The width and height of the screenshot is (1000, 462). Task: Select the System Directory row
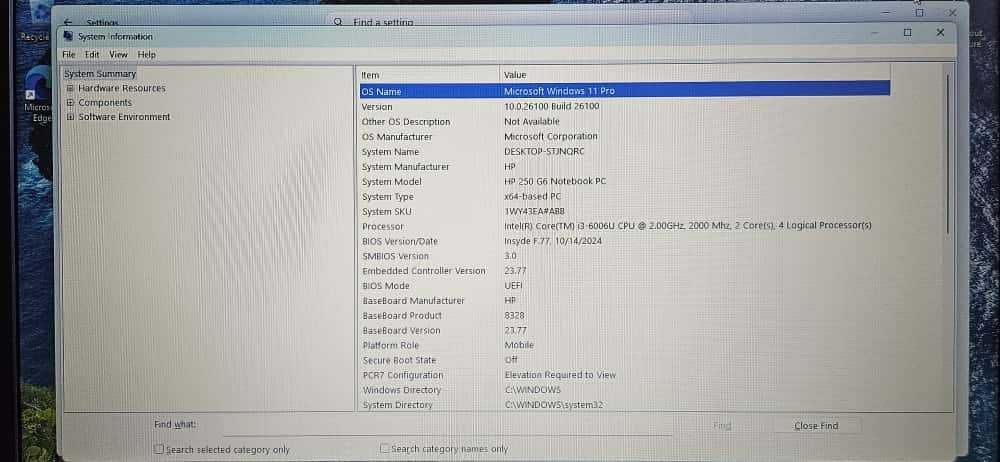[x=625, y=405]
